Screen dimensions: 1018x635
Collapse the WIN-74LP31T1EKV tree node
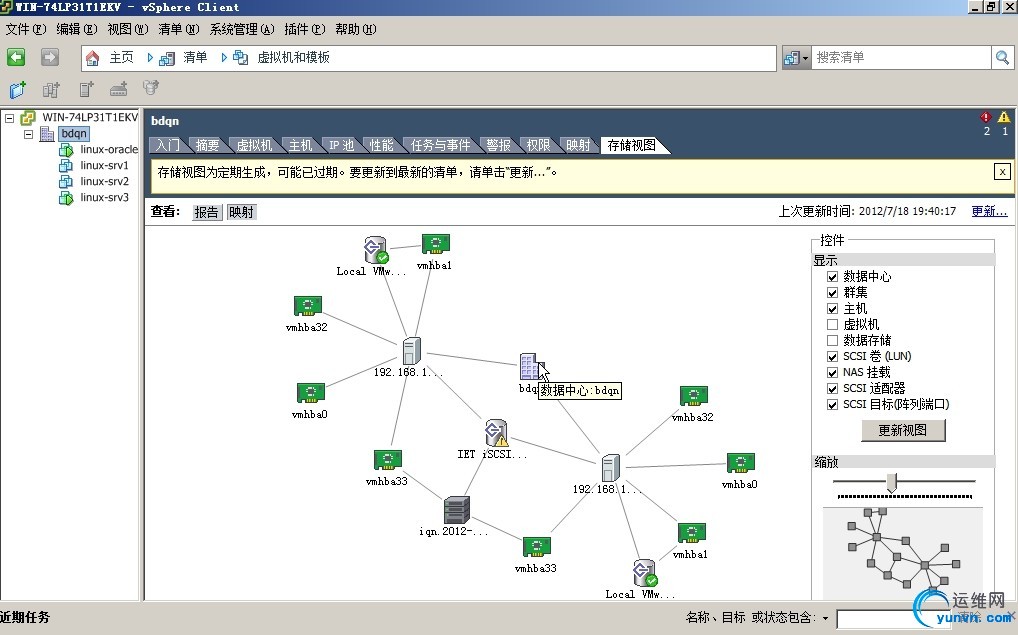pyautogui.click(x=10, y=118)
